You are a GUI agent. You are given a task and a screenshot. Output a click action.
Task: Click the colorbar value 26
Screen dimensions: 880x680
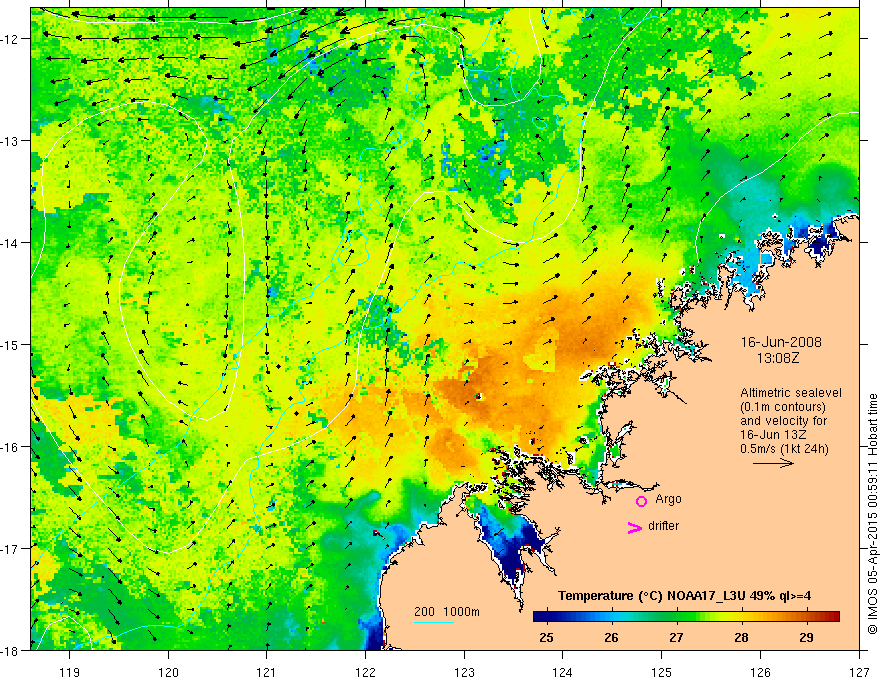611,637
